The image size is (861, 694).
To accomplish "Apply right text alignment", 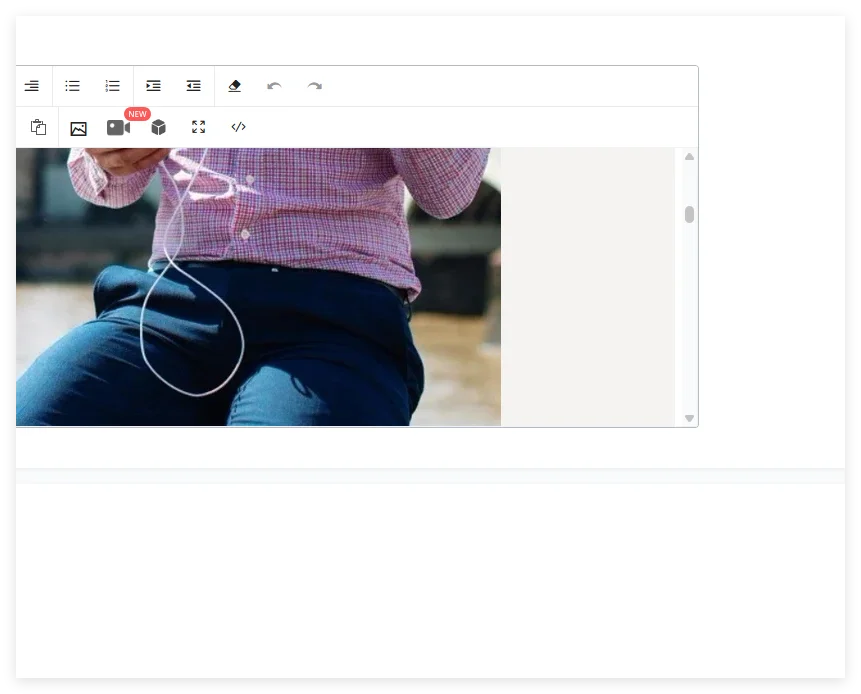I will click(x=32, y=86).
